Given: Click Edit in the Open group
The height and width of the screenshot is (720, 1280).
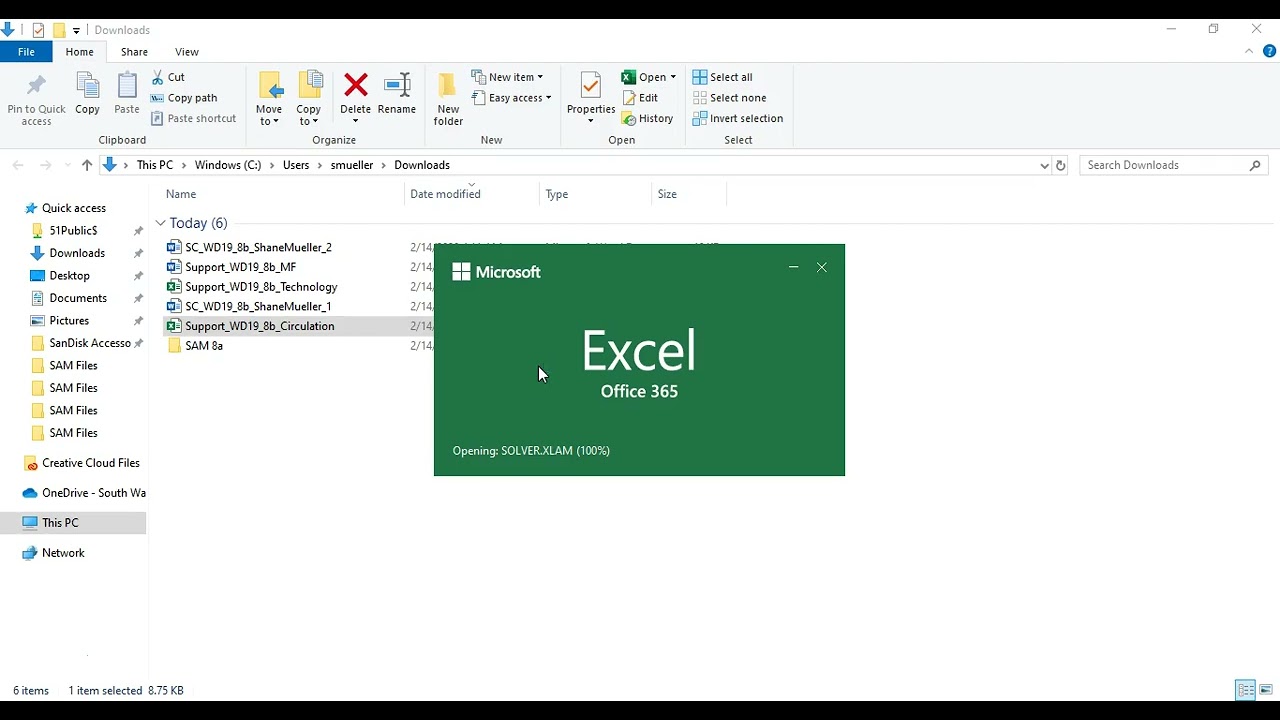Looking at the screenshot, I should coord(640,98).
